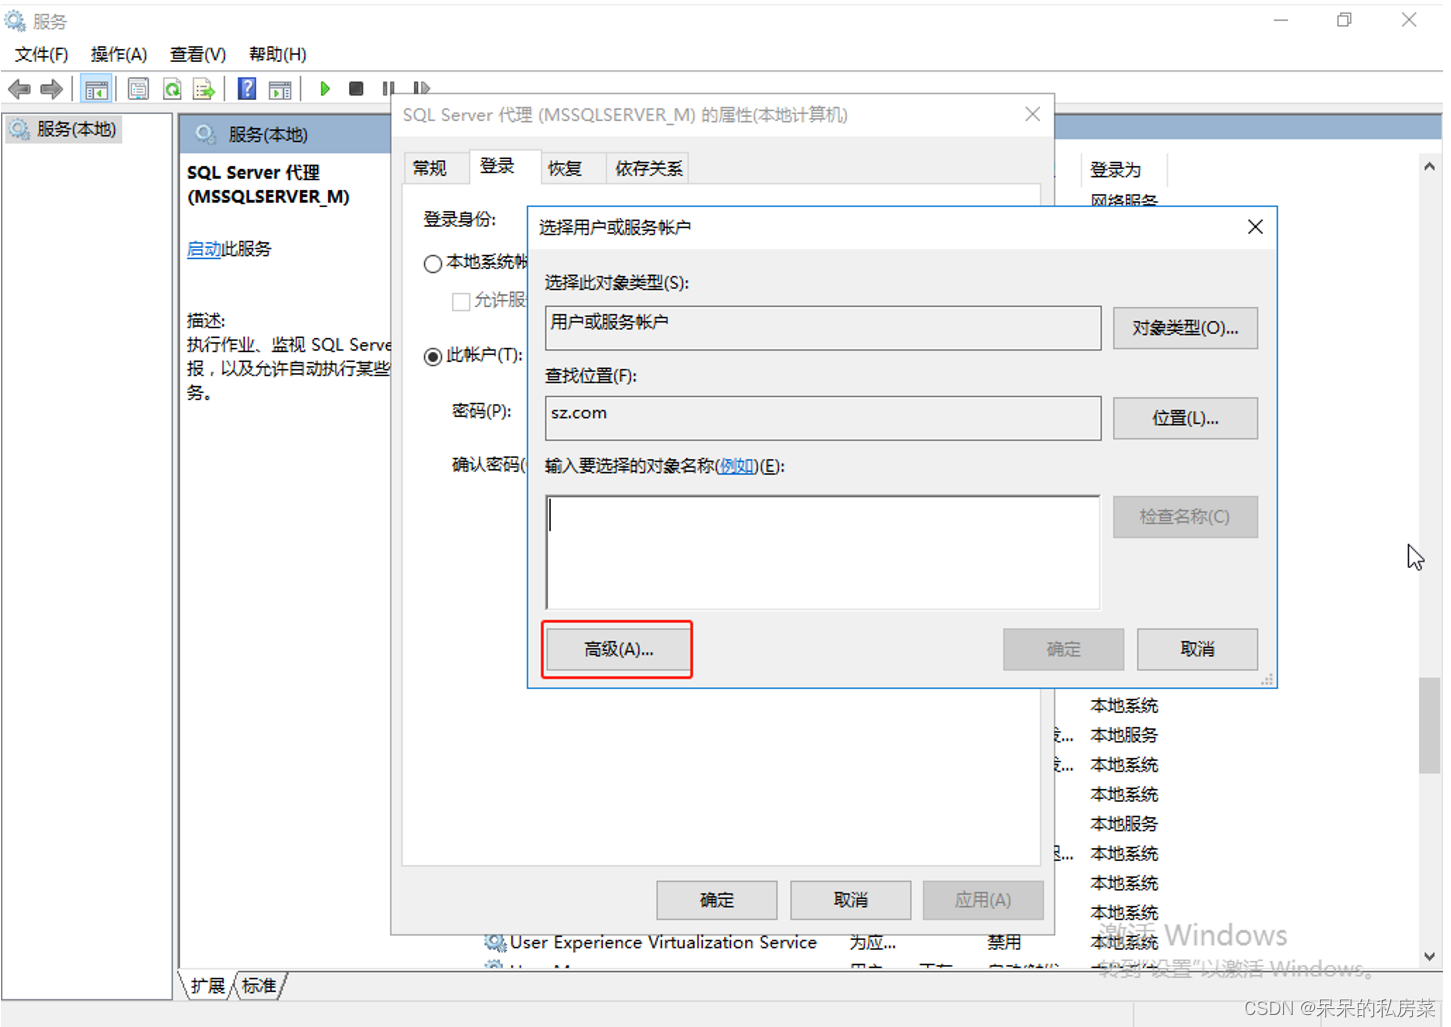
Task: Click the Forward arrow in Services toolbar
Action: pos(51,89)
